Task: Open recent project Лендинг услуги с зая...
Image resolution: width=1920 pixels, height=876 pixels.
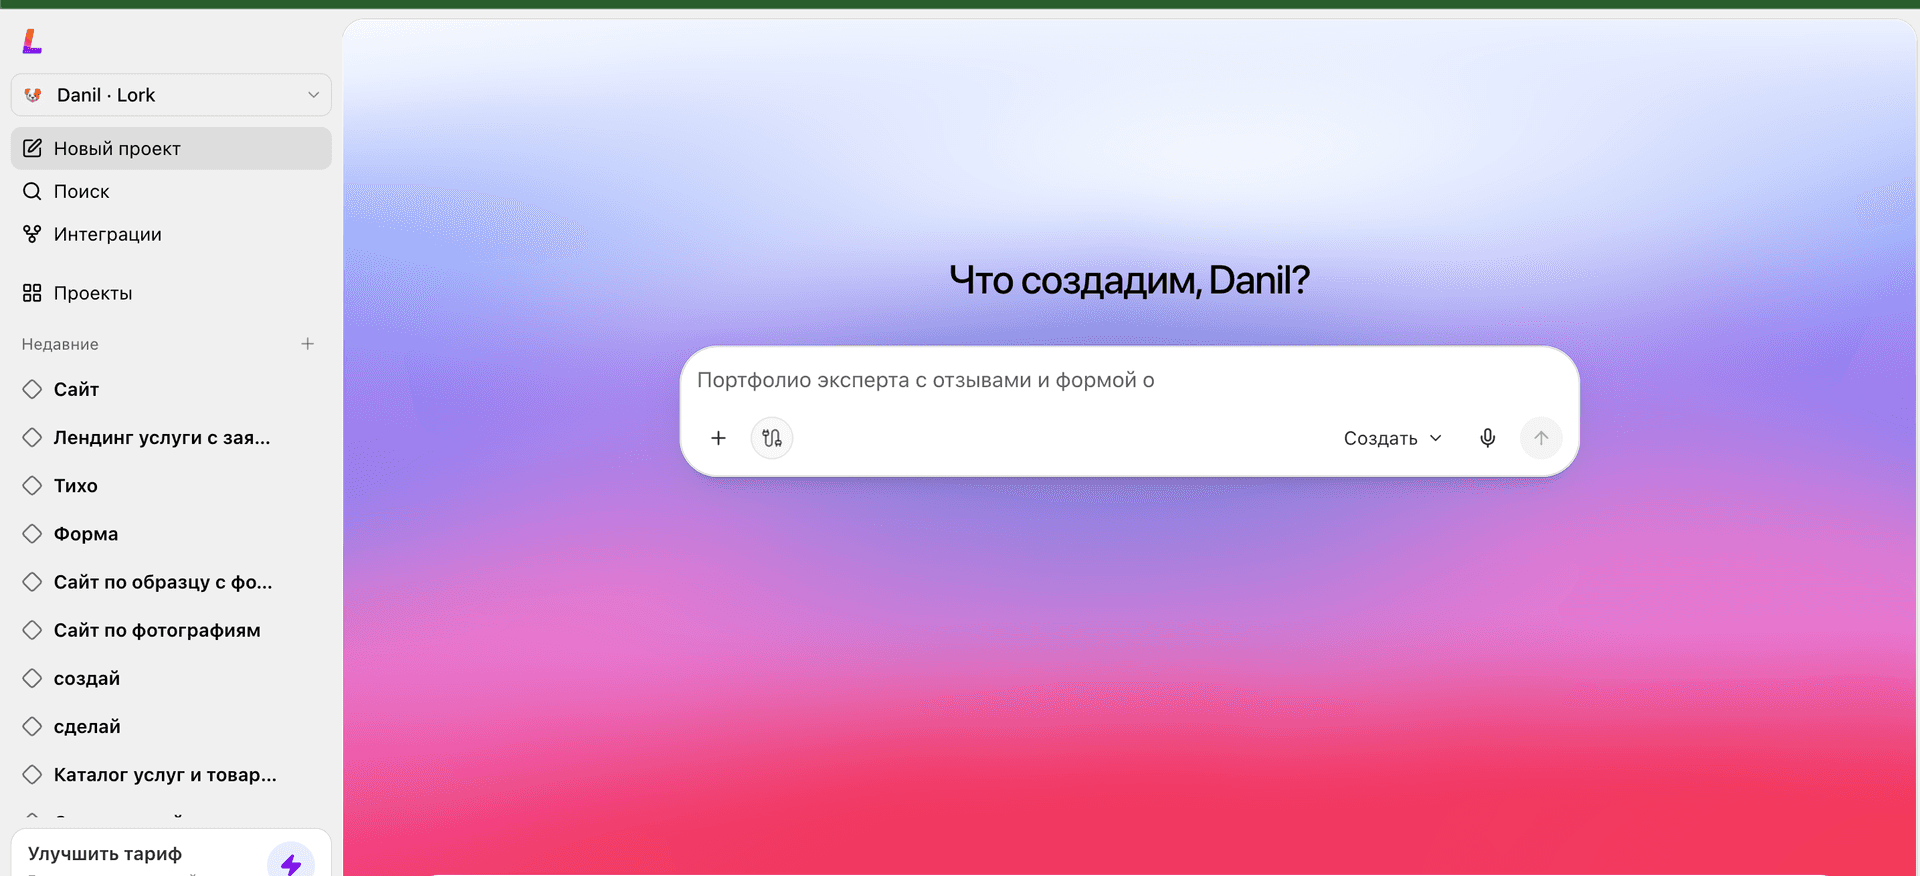Action: coord(171,437)
